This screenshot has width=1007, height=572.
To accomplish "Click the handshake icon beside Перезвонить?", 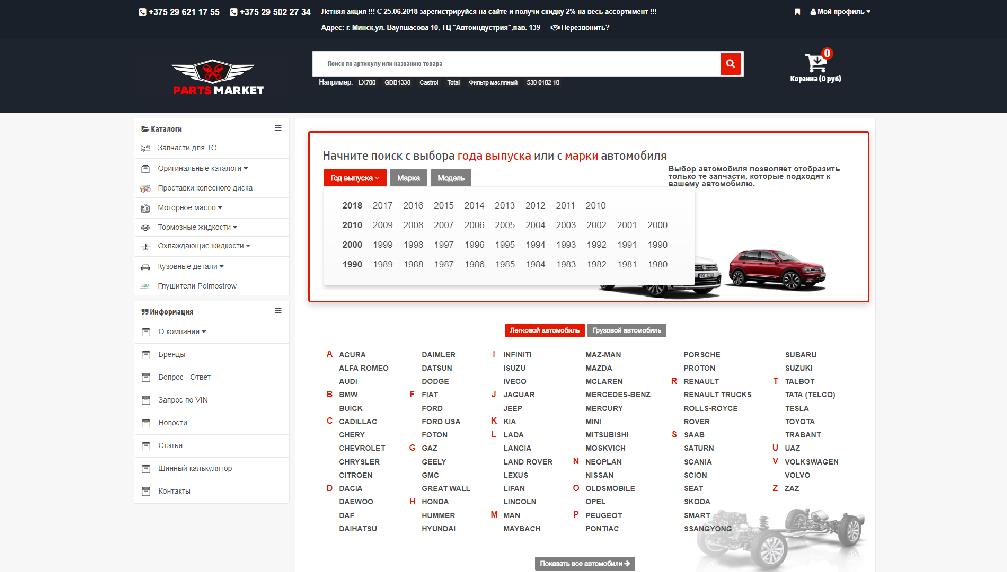I will click(x=555, y=28).
